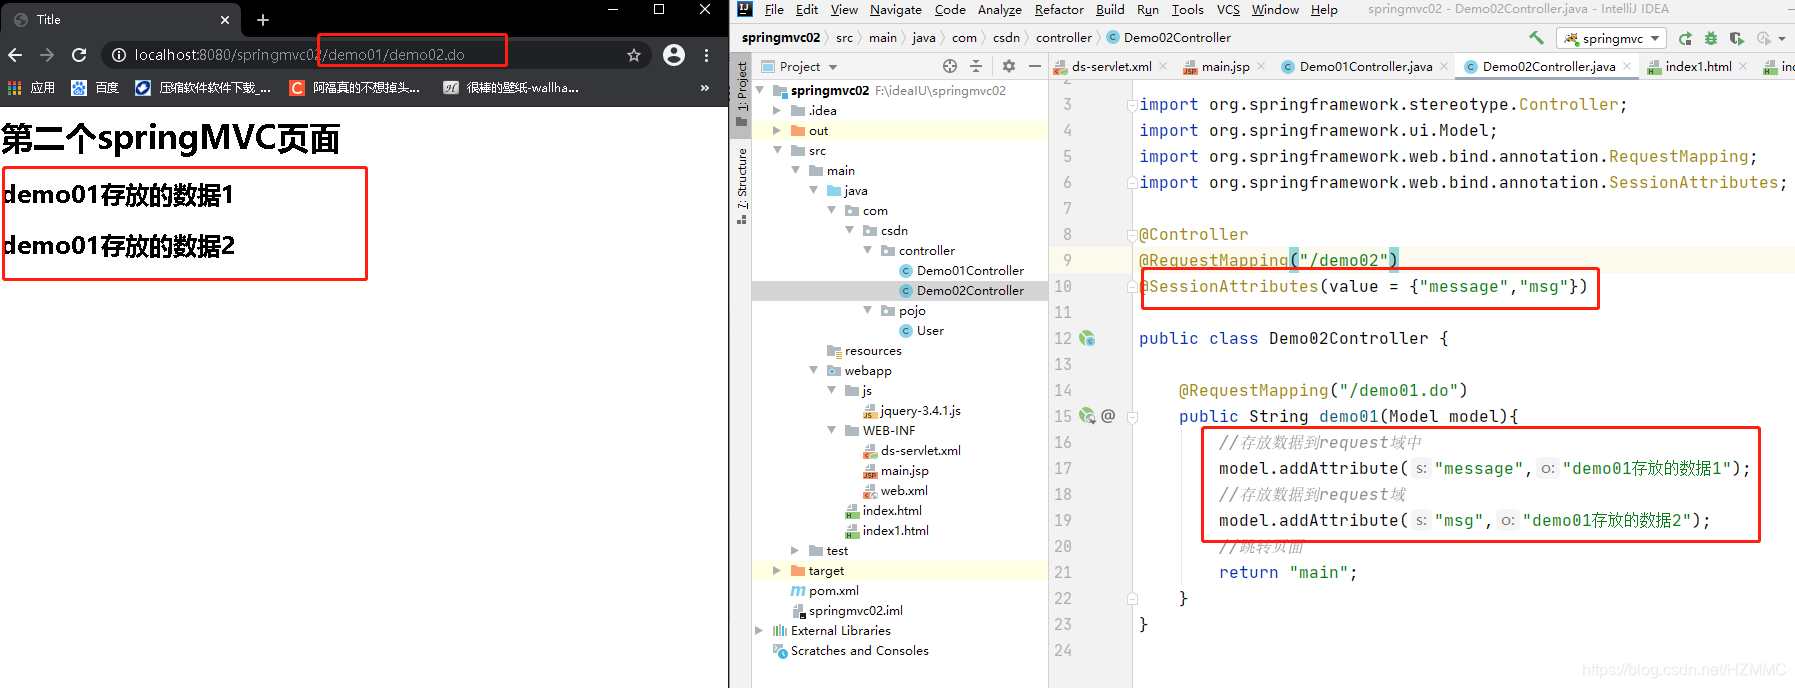This screenshot has width=1795, height=688.
Task: Switch to the main.jsp editor tab
Action: point(1225,67)
